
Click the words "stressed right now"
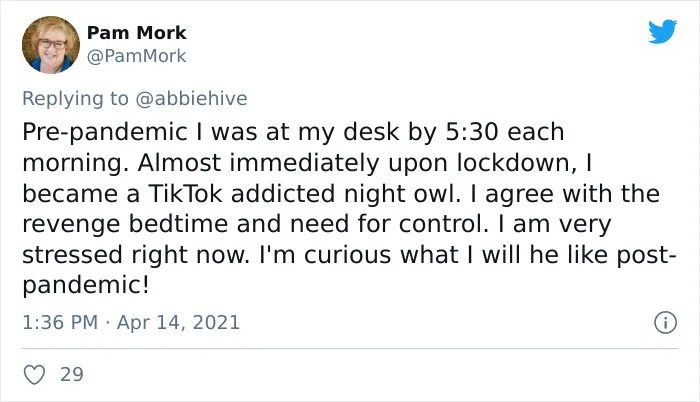136,255
